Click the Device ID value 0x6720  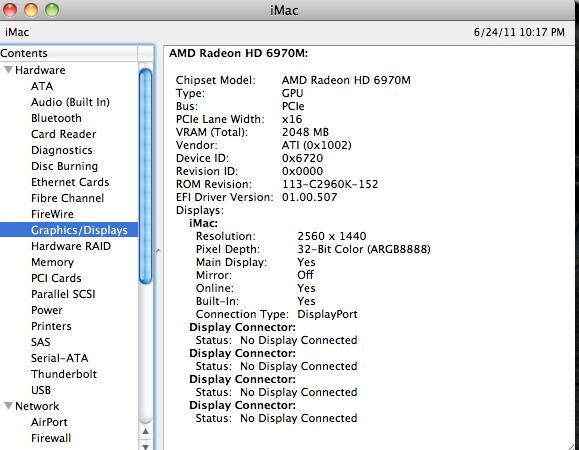coord(302,158)
